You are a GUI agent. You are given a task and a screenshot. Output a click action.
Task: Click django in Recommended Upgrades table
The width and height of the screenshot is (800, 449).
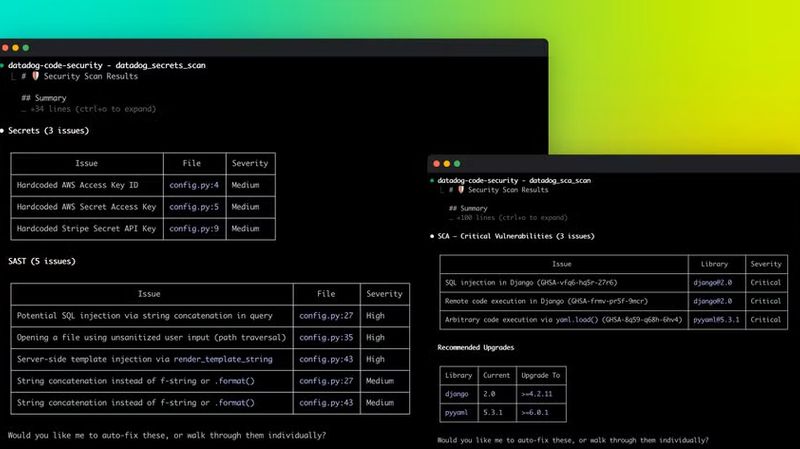point(456,394)
